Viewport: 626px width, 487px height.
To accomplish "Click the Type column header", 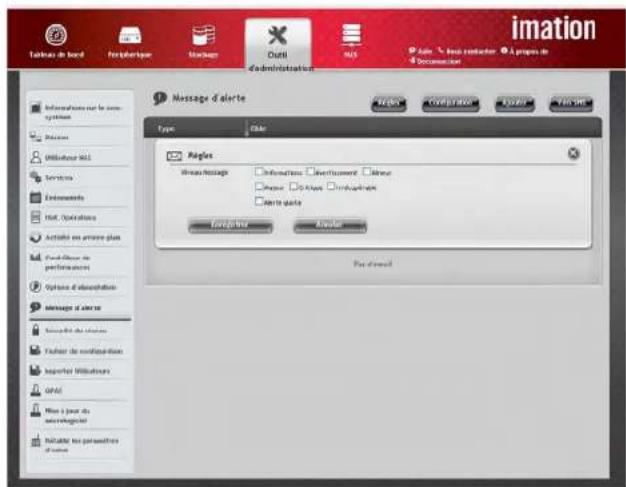I will coord(166,129).
